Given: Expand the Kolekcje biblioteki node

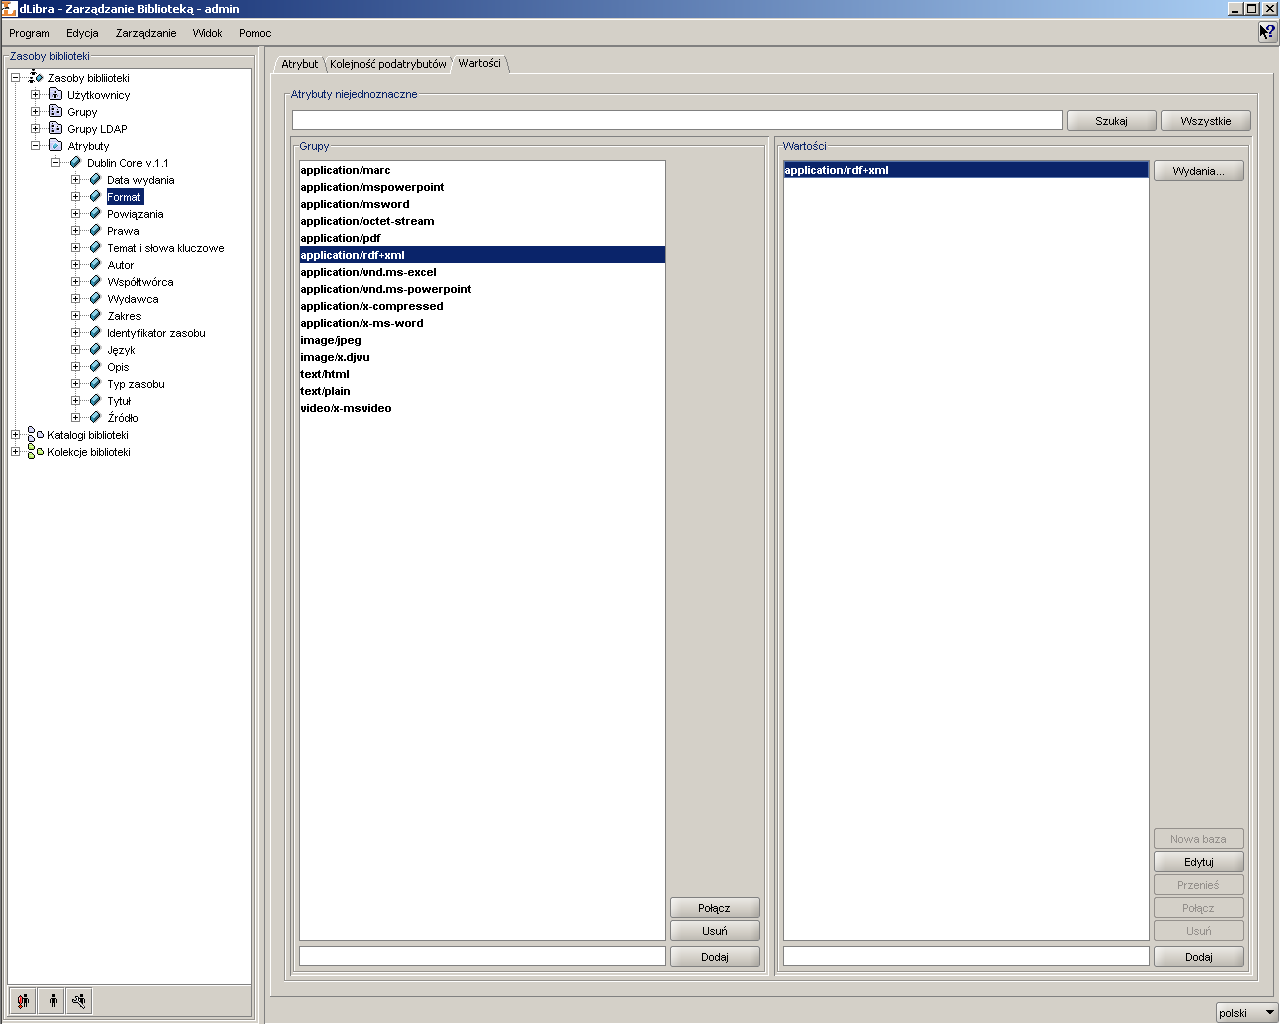Looking at the screenshot, I should 16,452.
